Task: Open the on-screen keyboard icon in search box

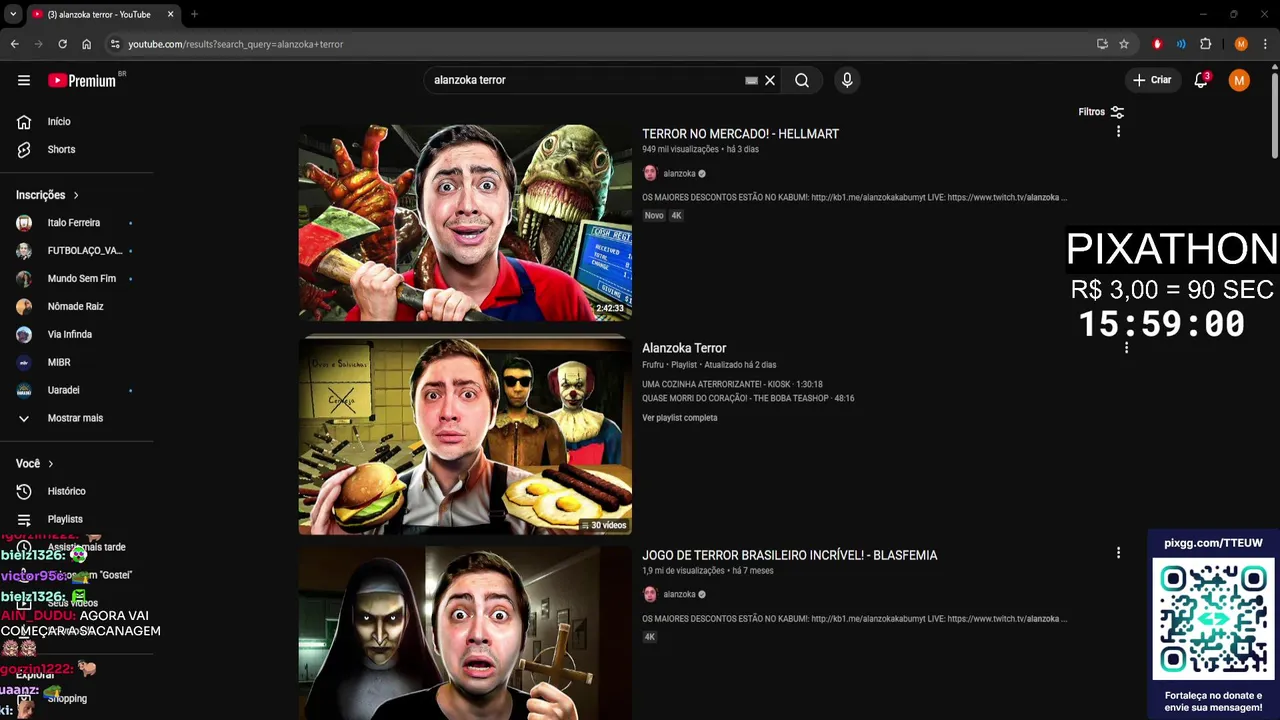Action: point(751,80)
